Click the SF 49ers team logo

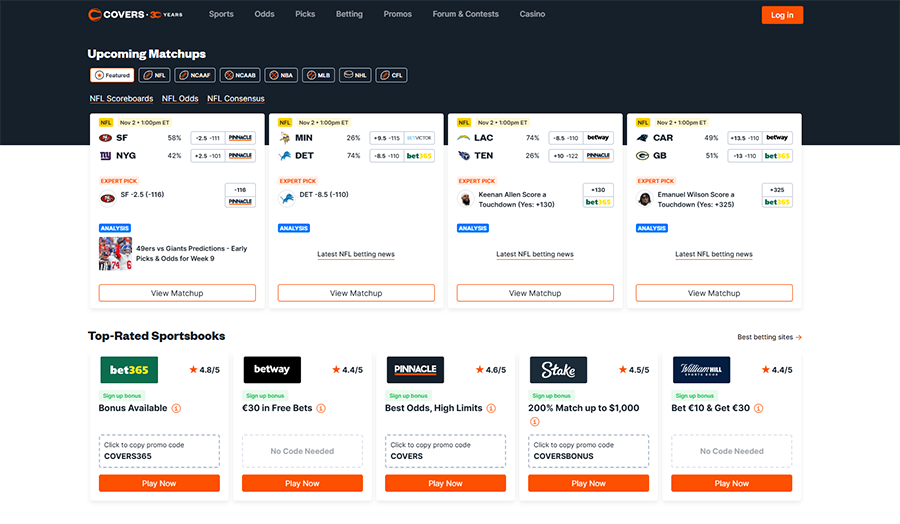[x=106, y=138]
